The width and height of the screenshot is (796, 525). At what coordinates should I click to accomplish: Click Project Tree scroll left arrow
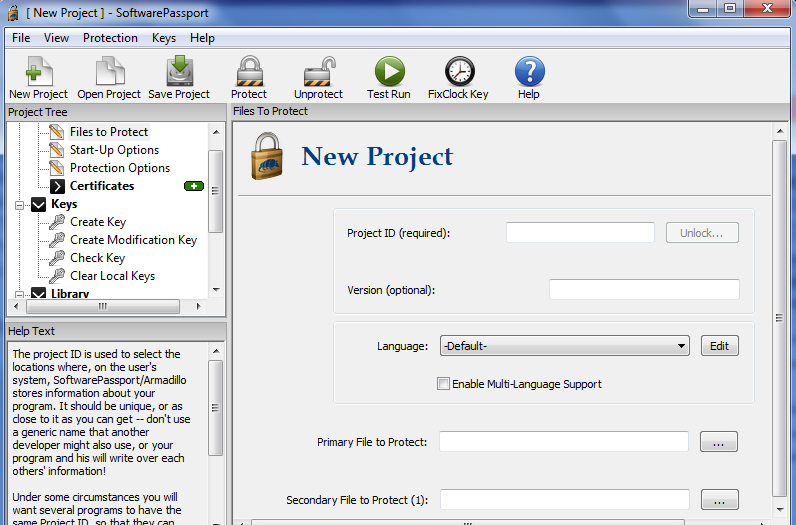coord(16,306)
